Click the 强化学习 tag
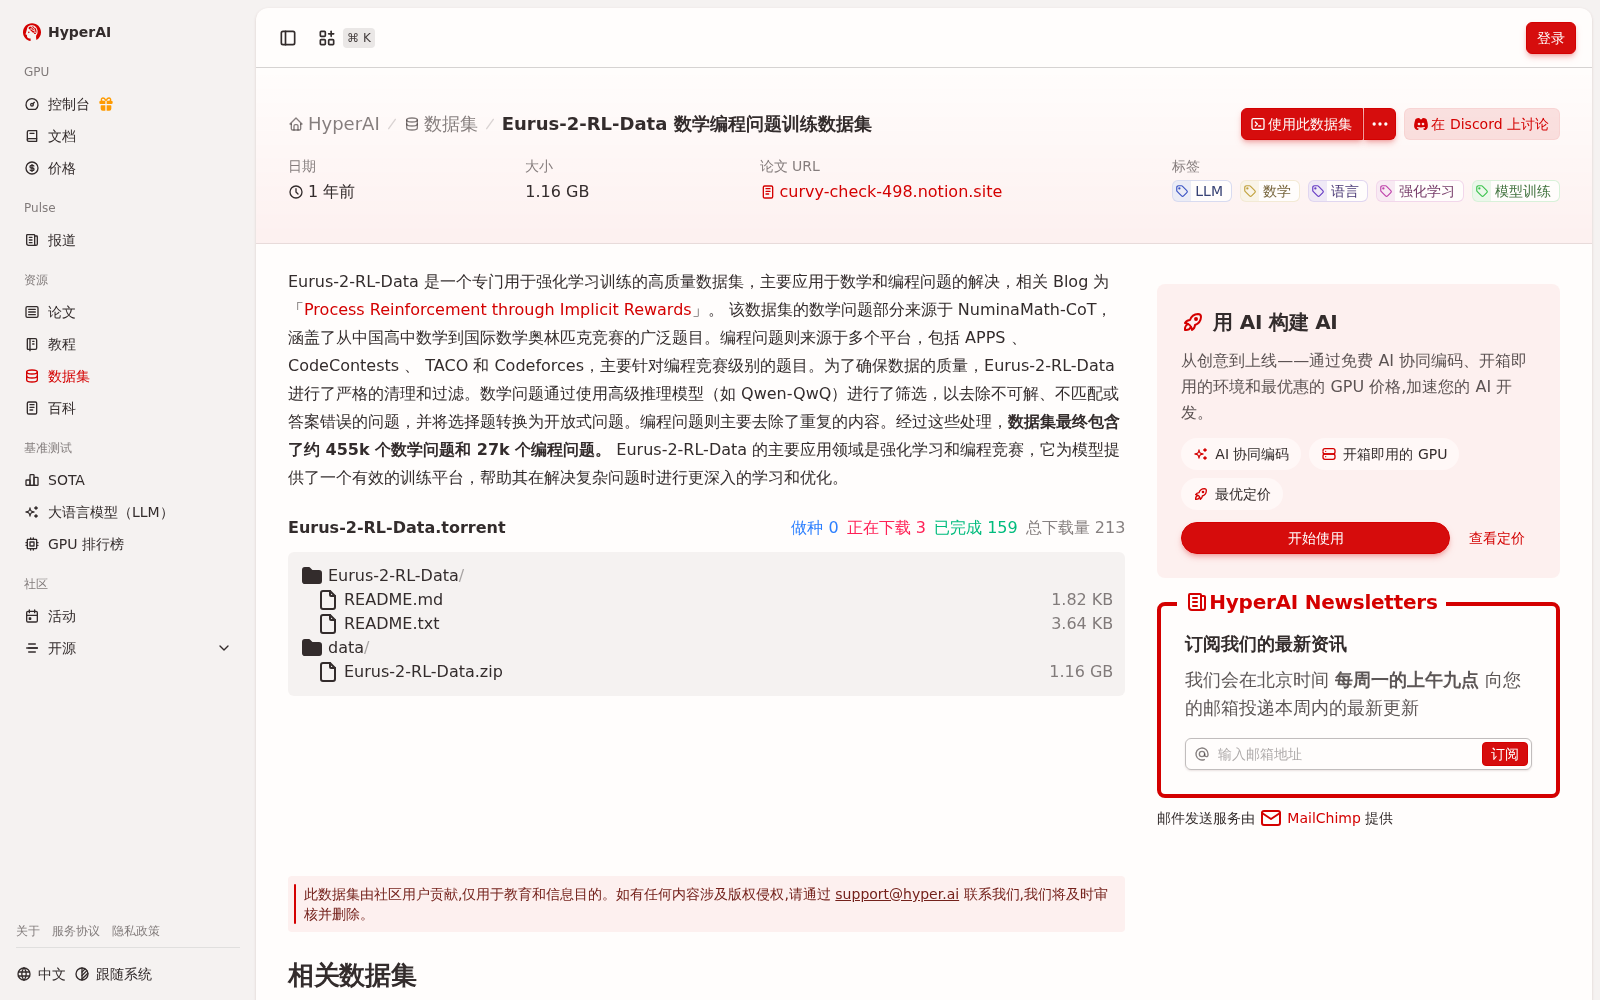The image size is (1600, 1000). click(1419, 191)
